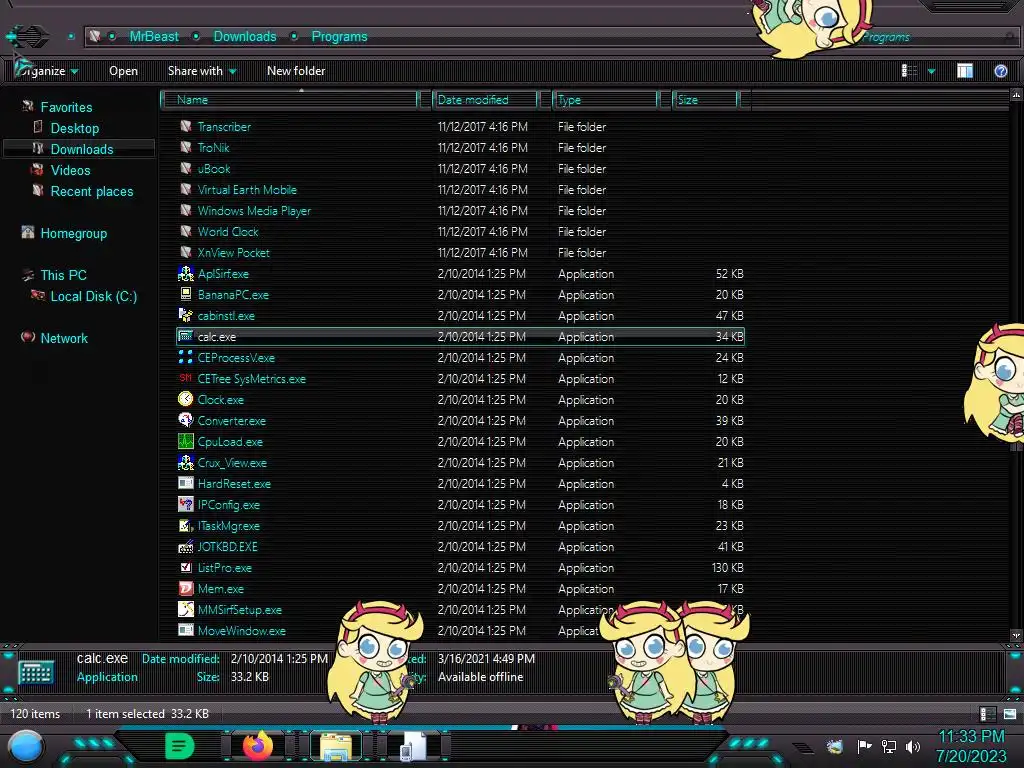Open the Organize dropdown menu
This screenshot has height=768, width=1024.
tap(46, 71)
